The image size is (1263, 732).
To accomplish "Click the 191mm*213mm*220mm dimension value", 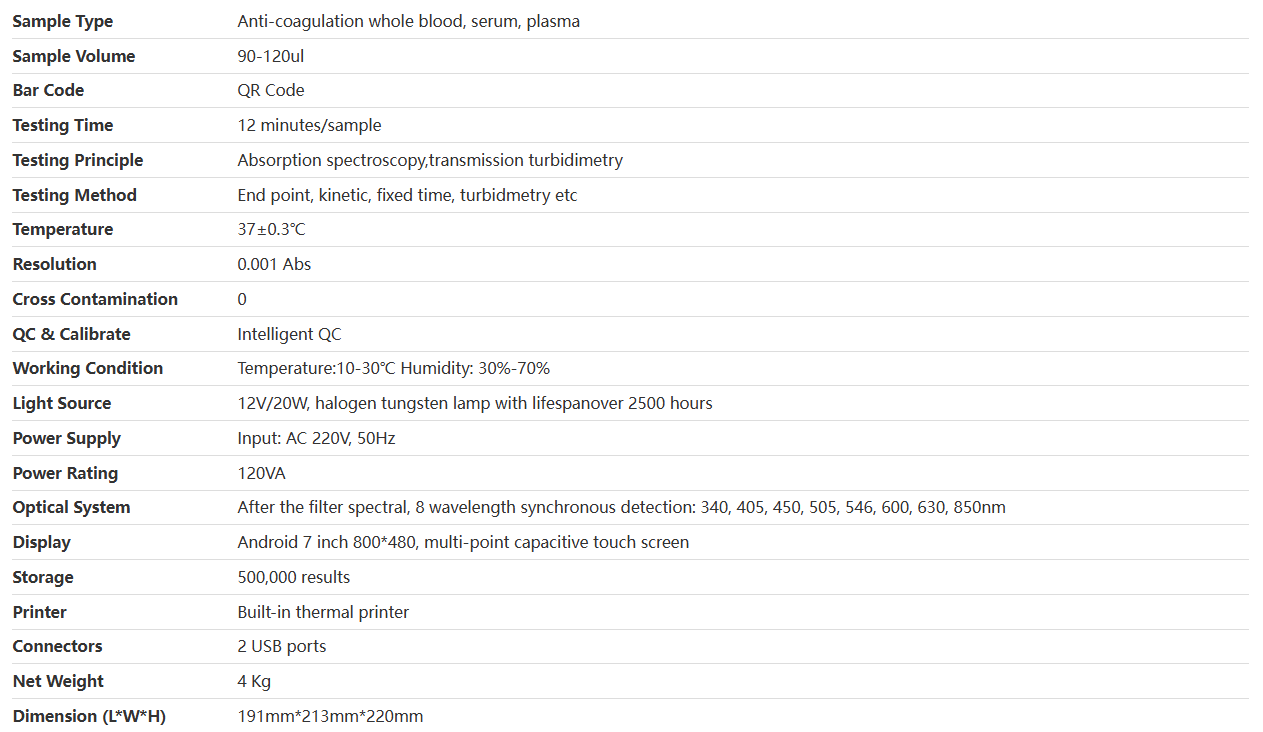I will [x=330, y=716].
